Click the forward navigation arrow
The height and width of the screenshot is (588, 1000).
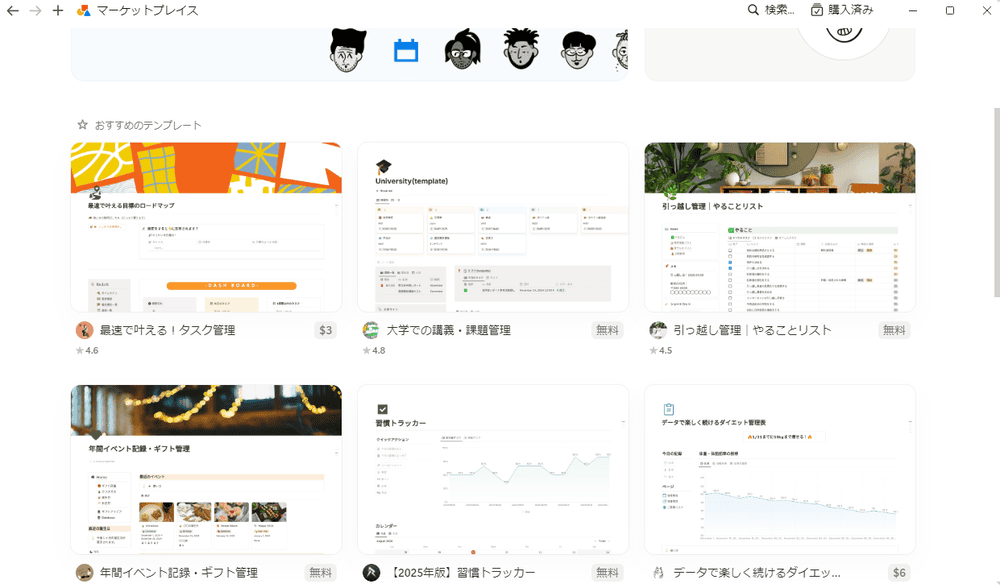(35, 10)
